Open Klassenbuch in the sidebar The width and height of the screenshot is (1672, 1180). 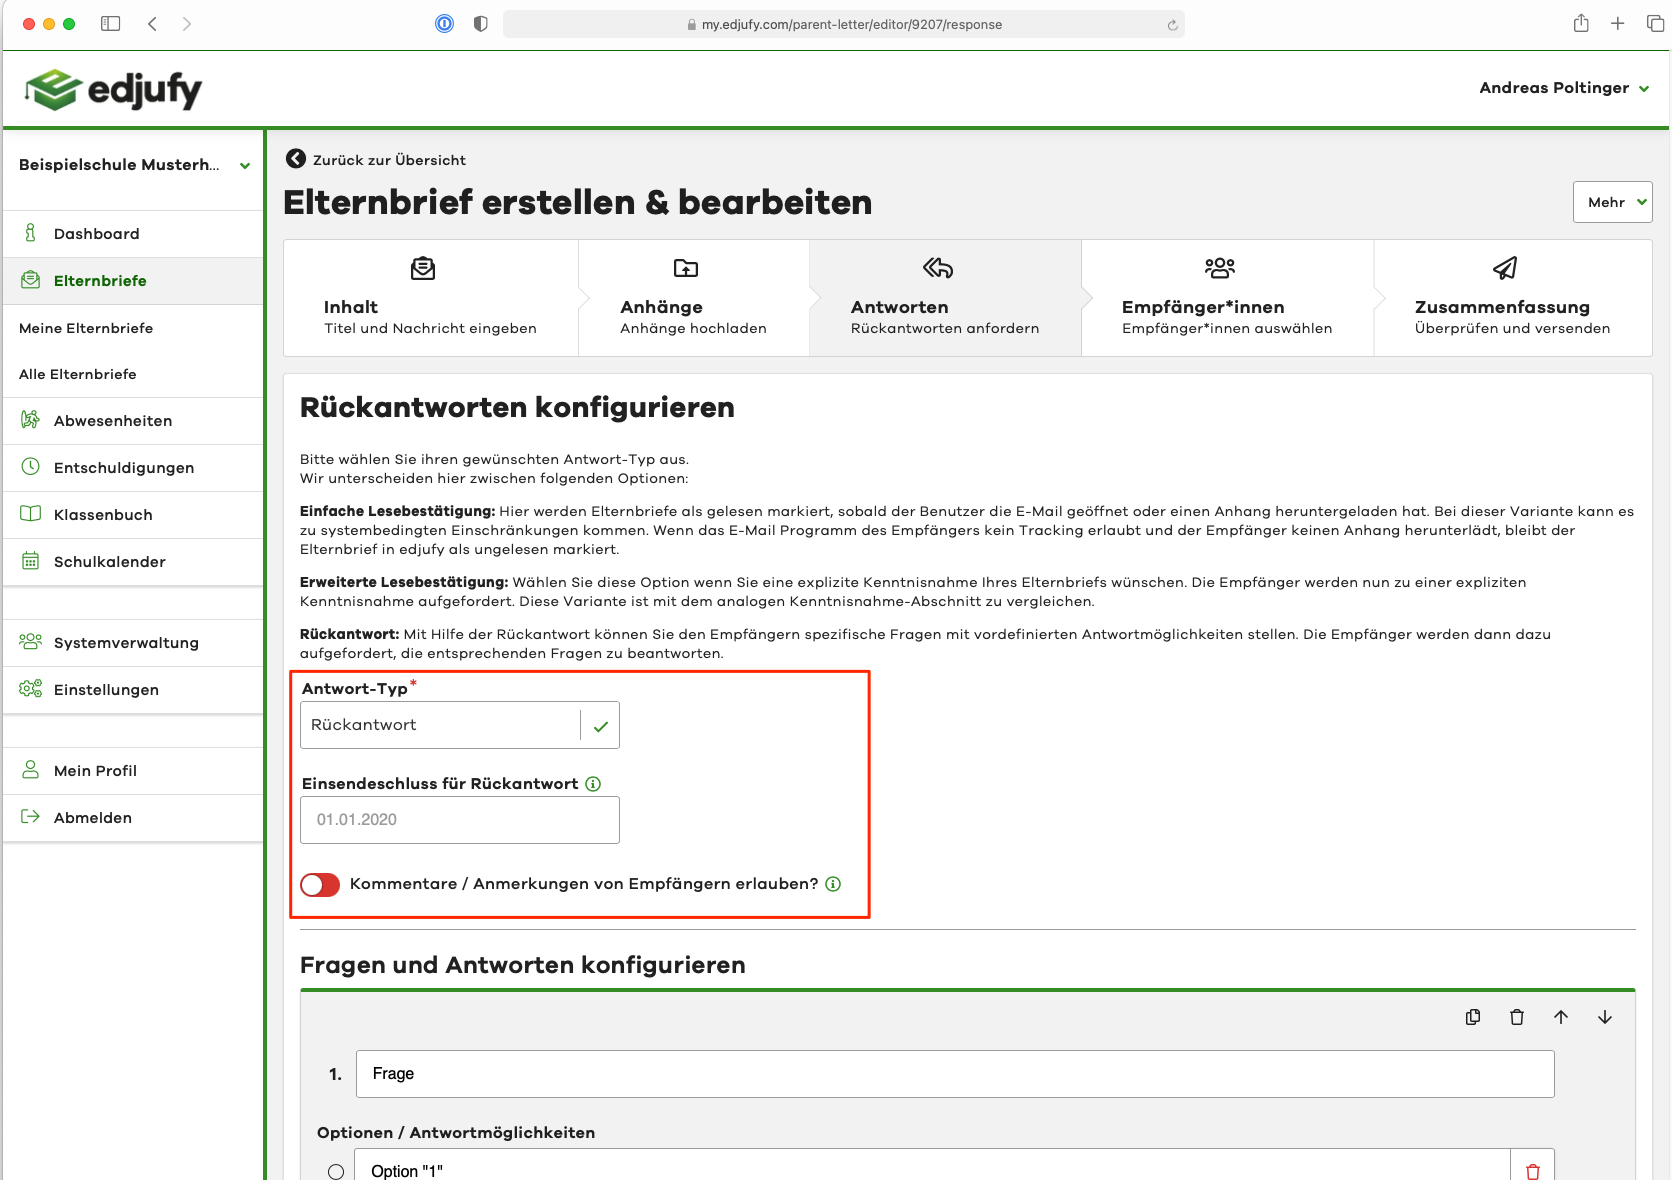pyautogui.click(x=103, y=515)
